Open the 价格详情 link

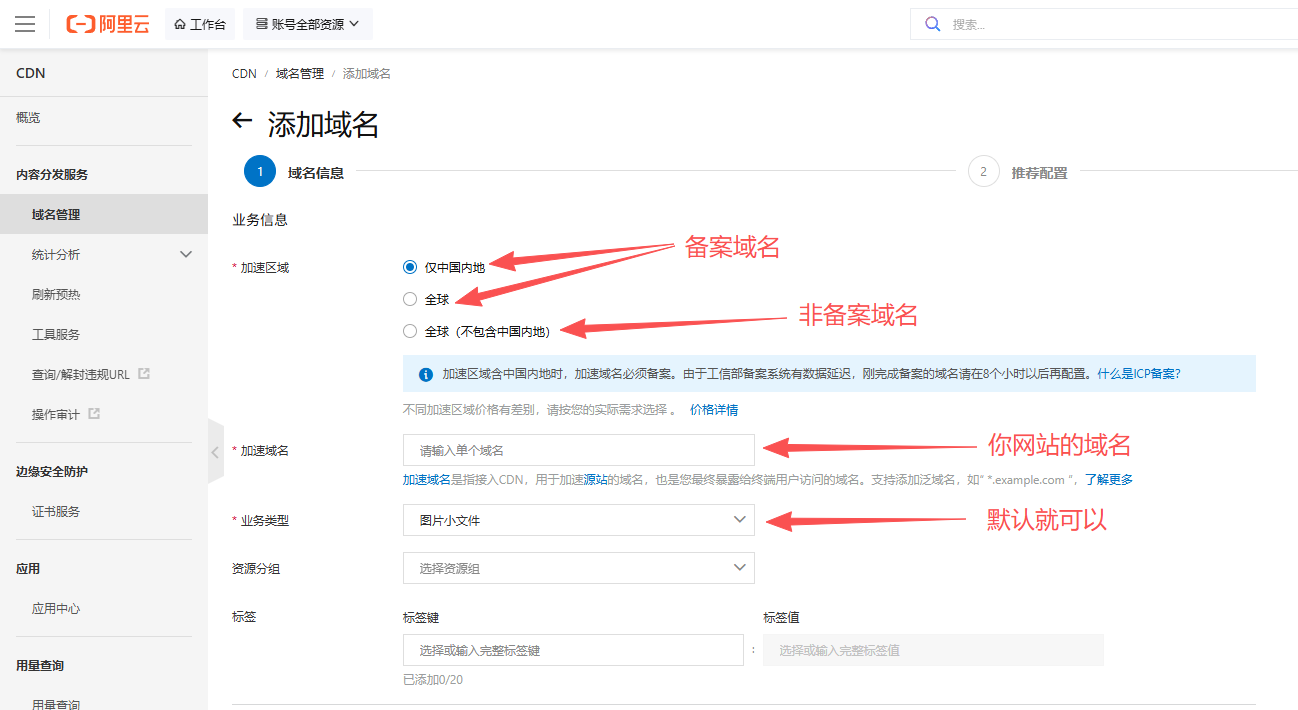pos(714,410)
